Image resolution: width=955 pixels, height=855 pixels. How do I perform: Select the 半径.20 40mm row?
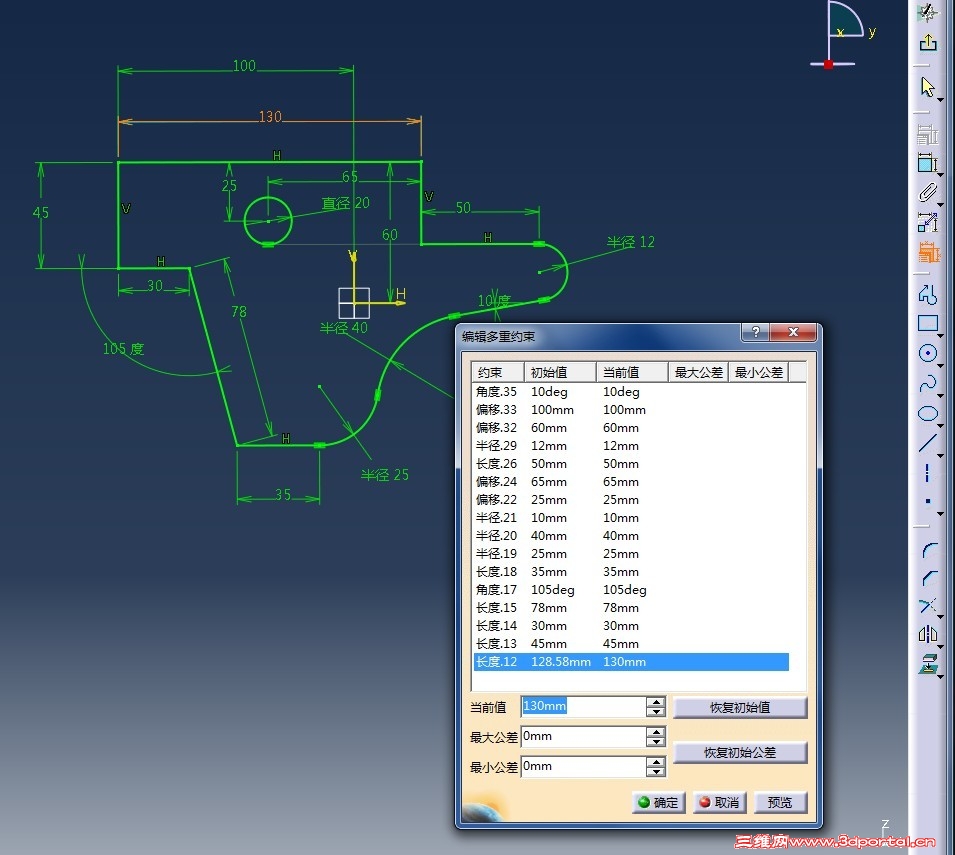click(631, 536)
